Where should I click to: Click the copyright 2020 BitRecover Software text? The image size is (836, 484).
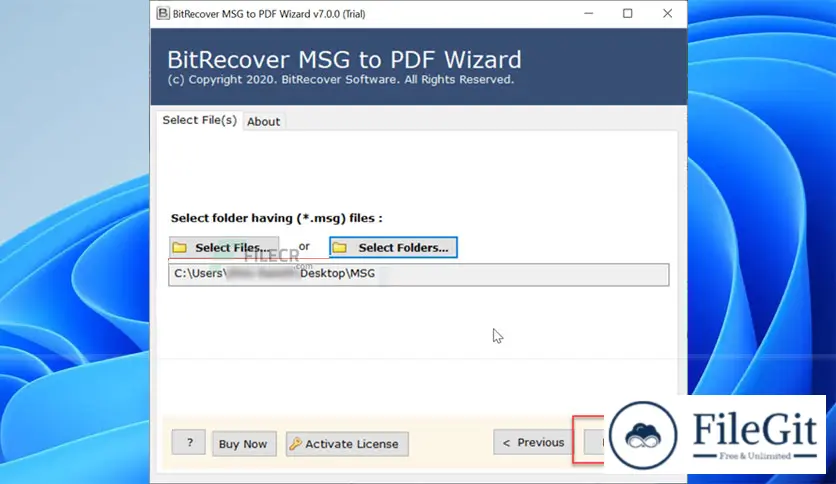click(341, 80)
